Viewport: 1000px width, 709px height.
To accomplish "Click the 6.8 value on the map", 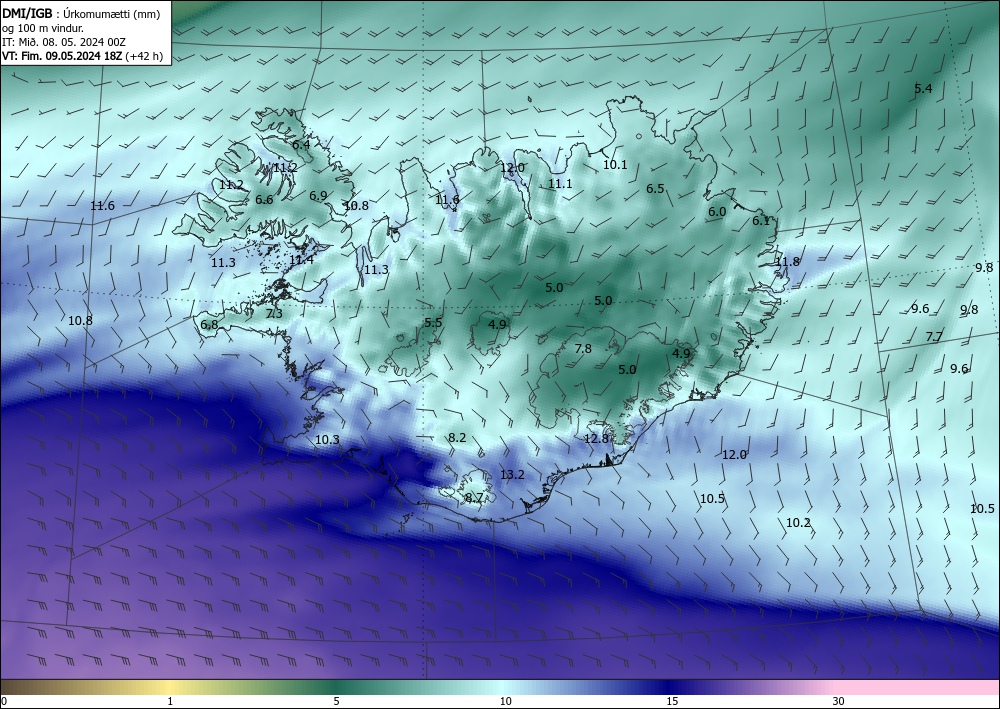I will click(x=209, y=325).
